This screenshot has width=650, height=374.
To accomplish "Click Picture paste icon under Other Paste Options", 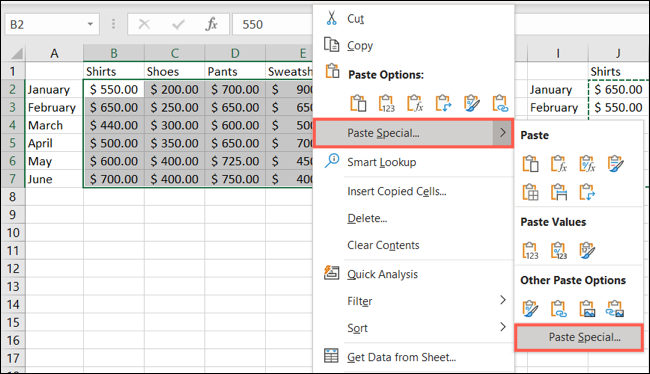I will click(587, 309).
